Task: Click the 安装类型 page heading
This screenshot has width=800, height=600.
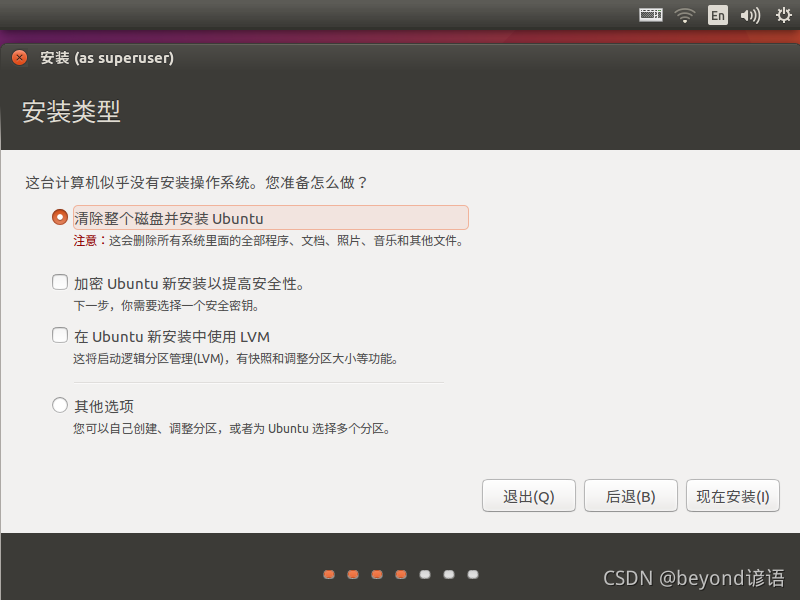Action: click(71, 111)
